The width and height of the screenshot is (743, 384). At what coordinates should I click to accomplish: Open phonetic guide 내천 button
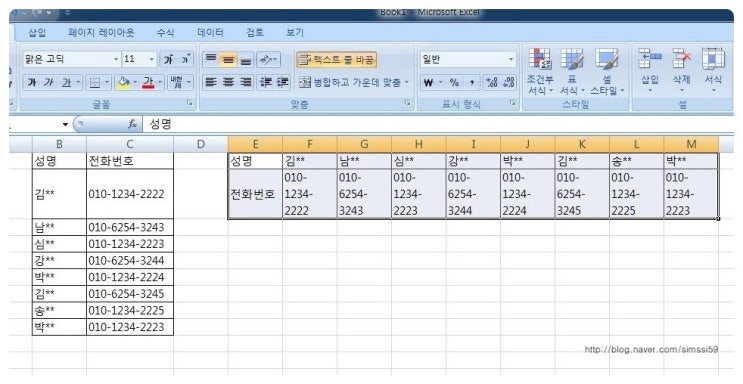(180, 82)
